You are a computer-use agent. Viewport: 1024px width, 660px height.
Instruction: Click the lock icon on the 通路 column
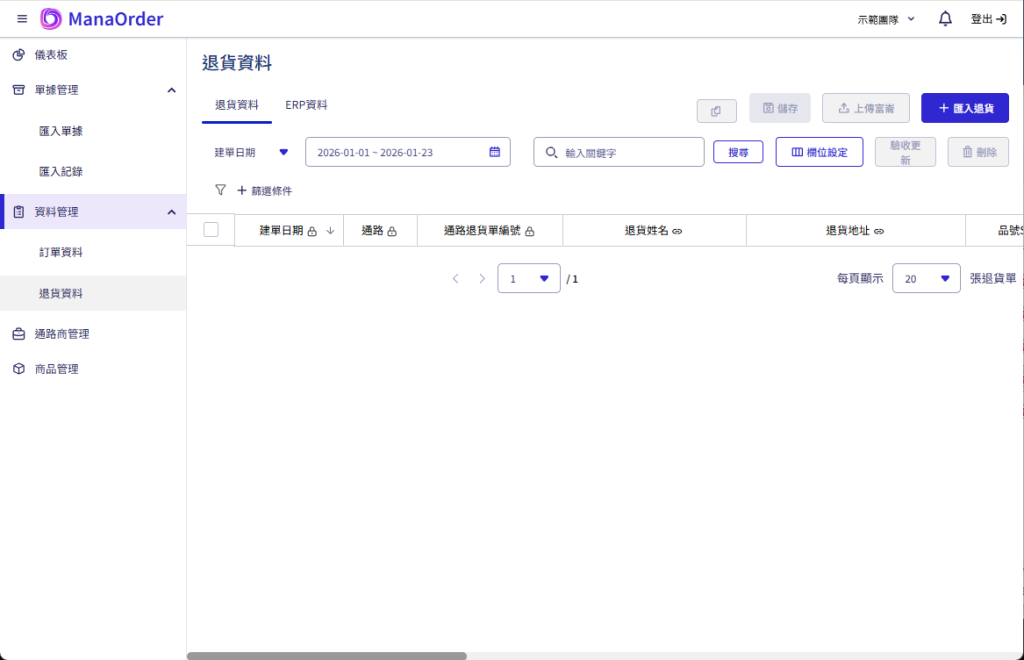point(394,229)
